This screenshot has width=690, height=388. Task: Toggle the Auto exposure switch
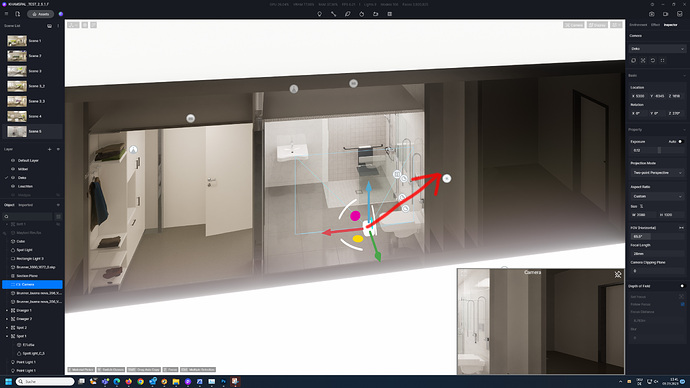(680, 142)
